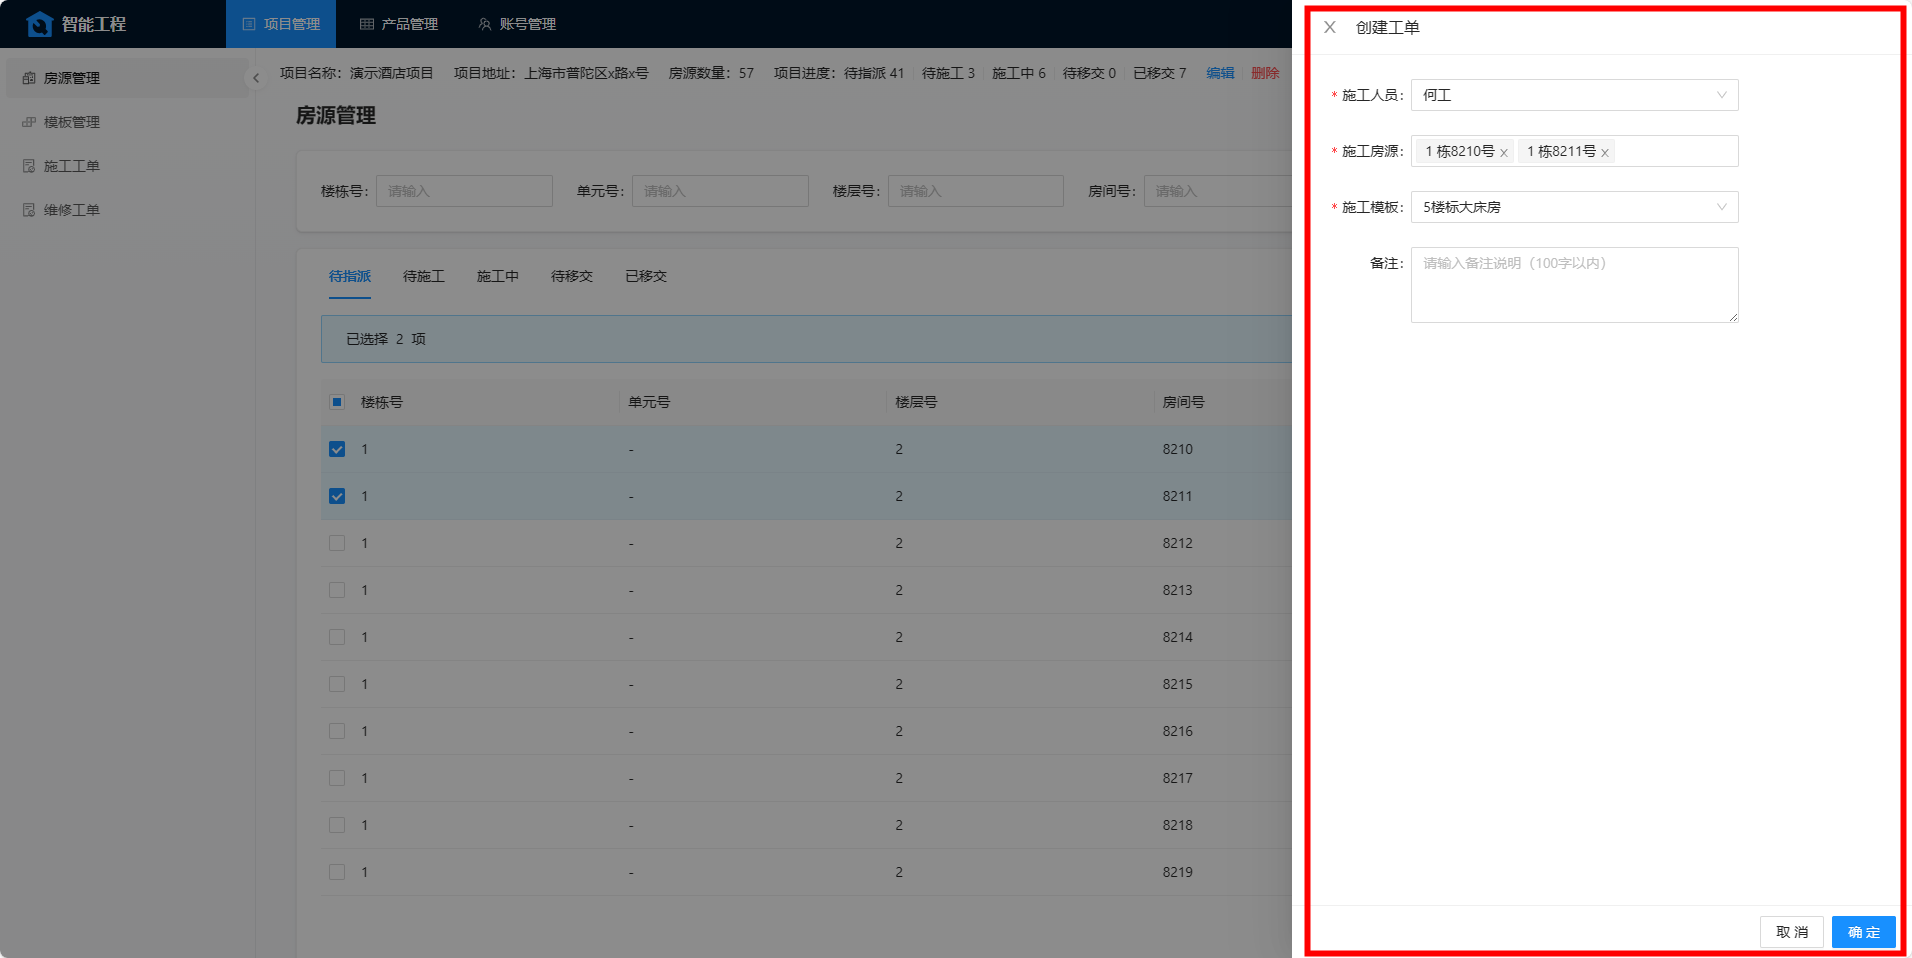Click the 取消 button
This screenshot has height=958, width=1912.
point(1792,932)
